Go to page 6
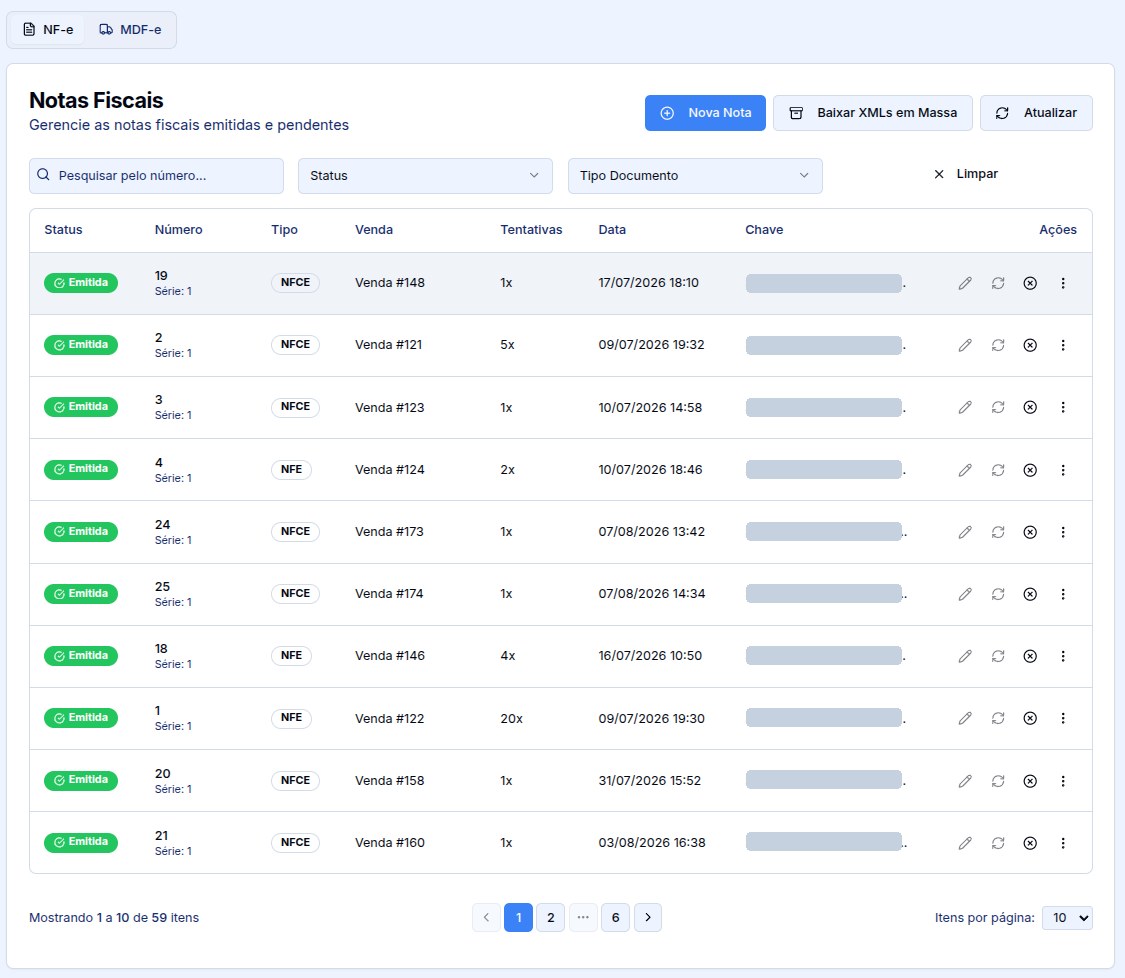The height and width of the screenshot is (978, 1125). [x=615, y=918]
